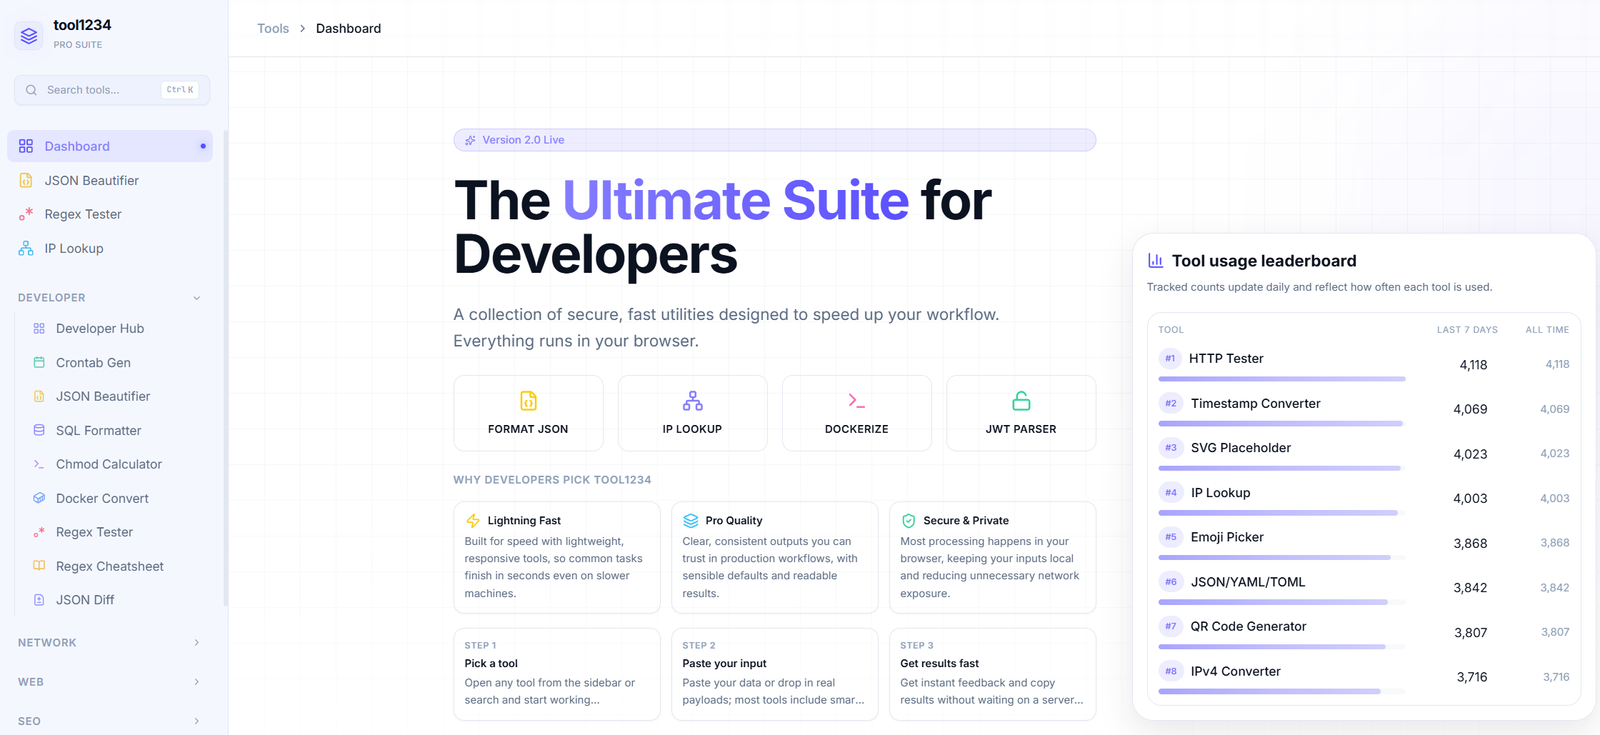Click the JWT Parser unlock icon
The width and height of the screenshot is (1600, 735).
coord(1020,401)
